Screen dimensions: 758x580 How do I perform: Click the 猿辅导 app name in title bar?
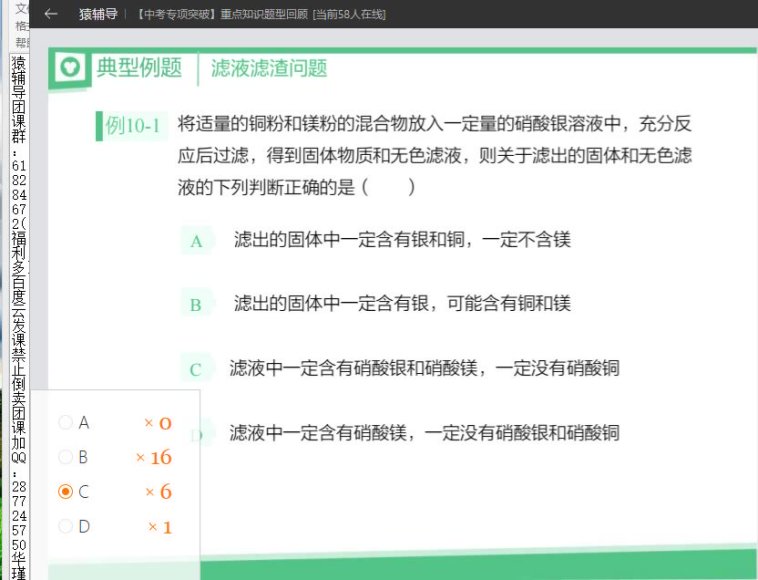[98, 14]
